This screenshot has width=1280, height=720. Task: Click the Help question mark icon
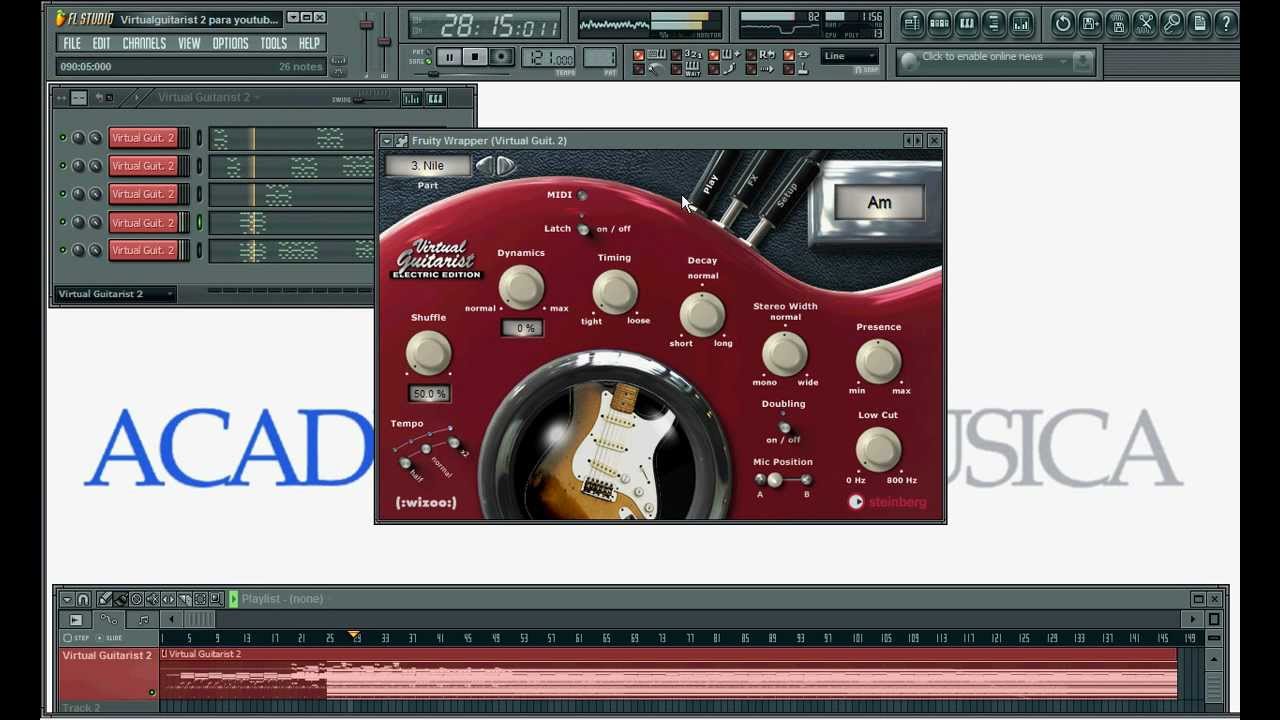pyautogui.click(x=1226, y=22)
